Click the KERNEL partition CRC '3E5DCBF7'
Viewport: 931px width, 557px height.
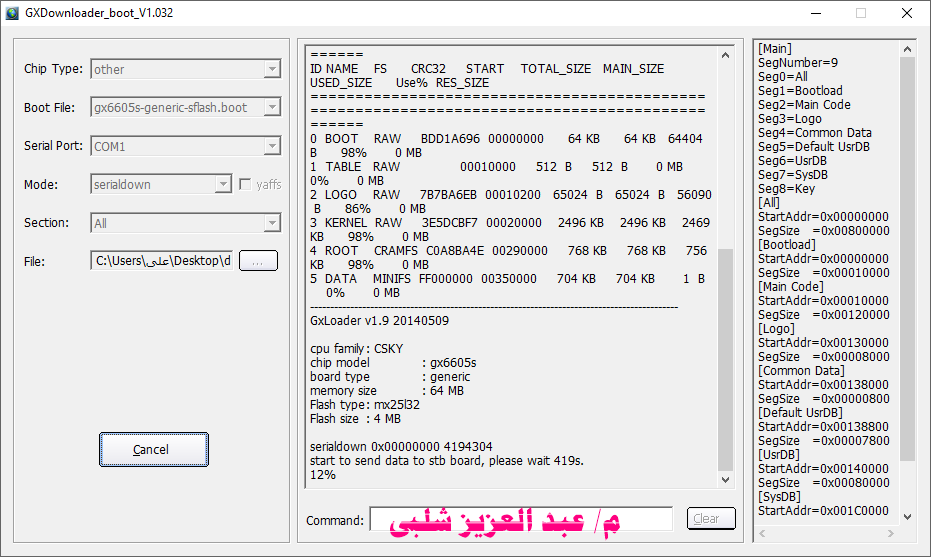click(x=449, y=223)
